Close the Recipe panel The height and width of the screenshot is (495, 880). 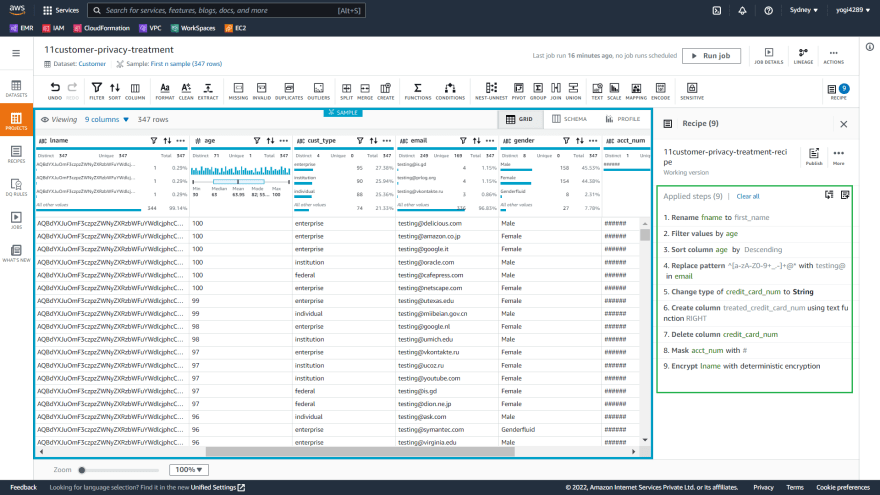point(844,124)
